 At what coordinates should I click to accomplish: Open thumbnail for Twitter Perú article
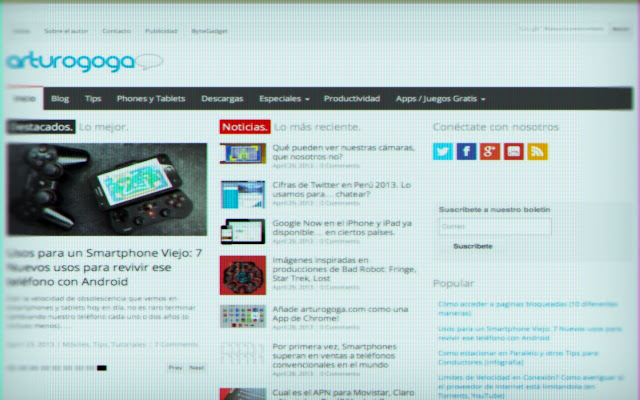click(243, 195)
